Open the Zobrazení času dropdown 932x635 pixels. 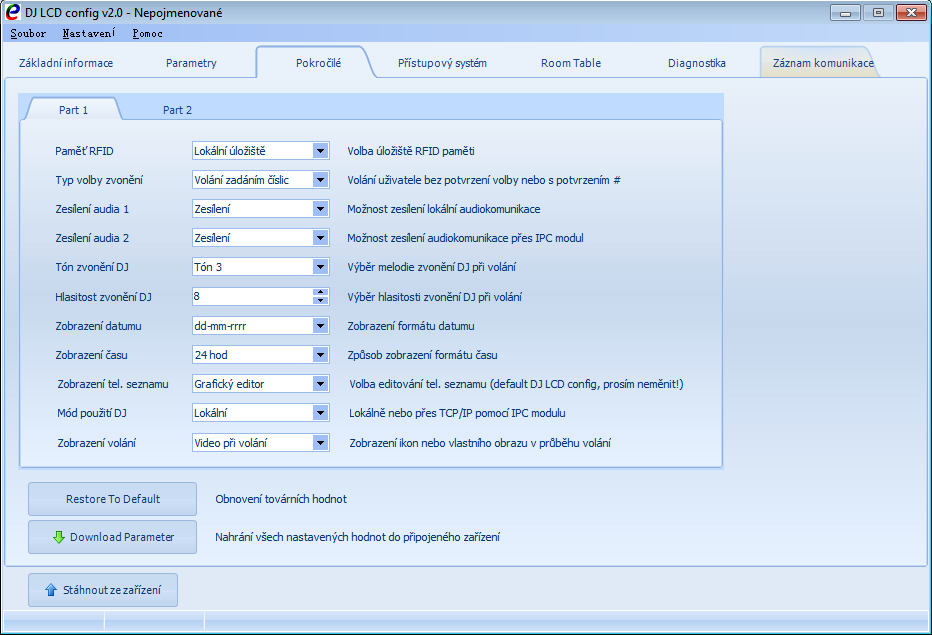coord(320,355)
